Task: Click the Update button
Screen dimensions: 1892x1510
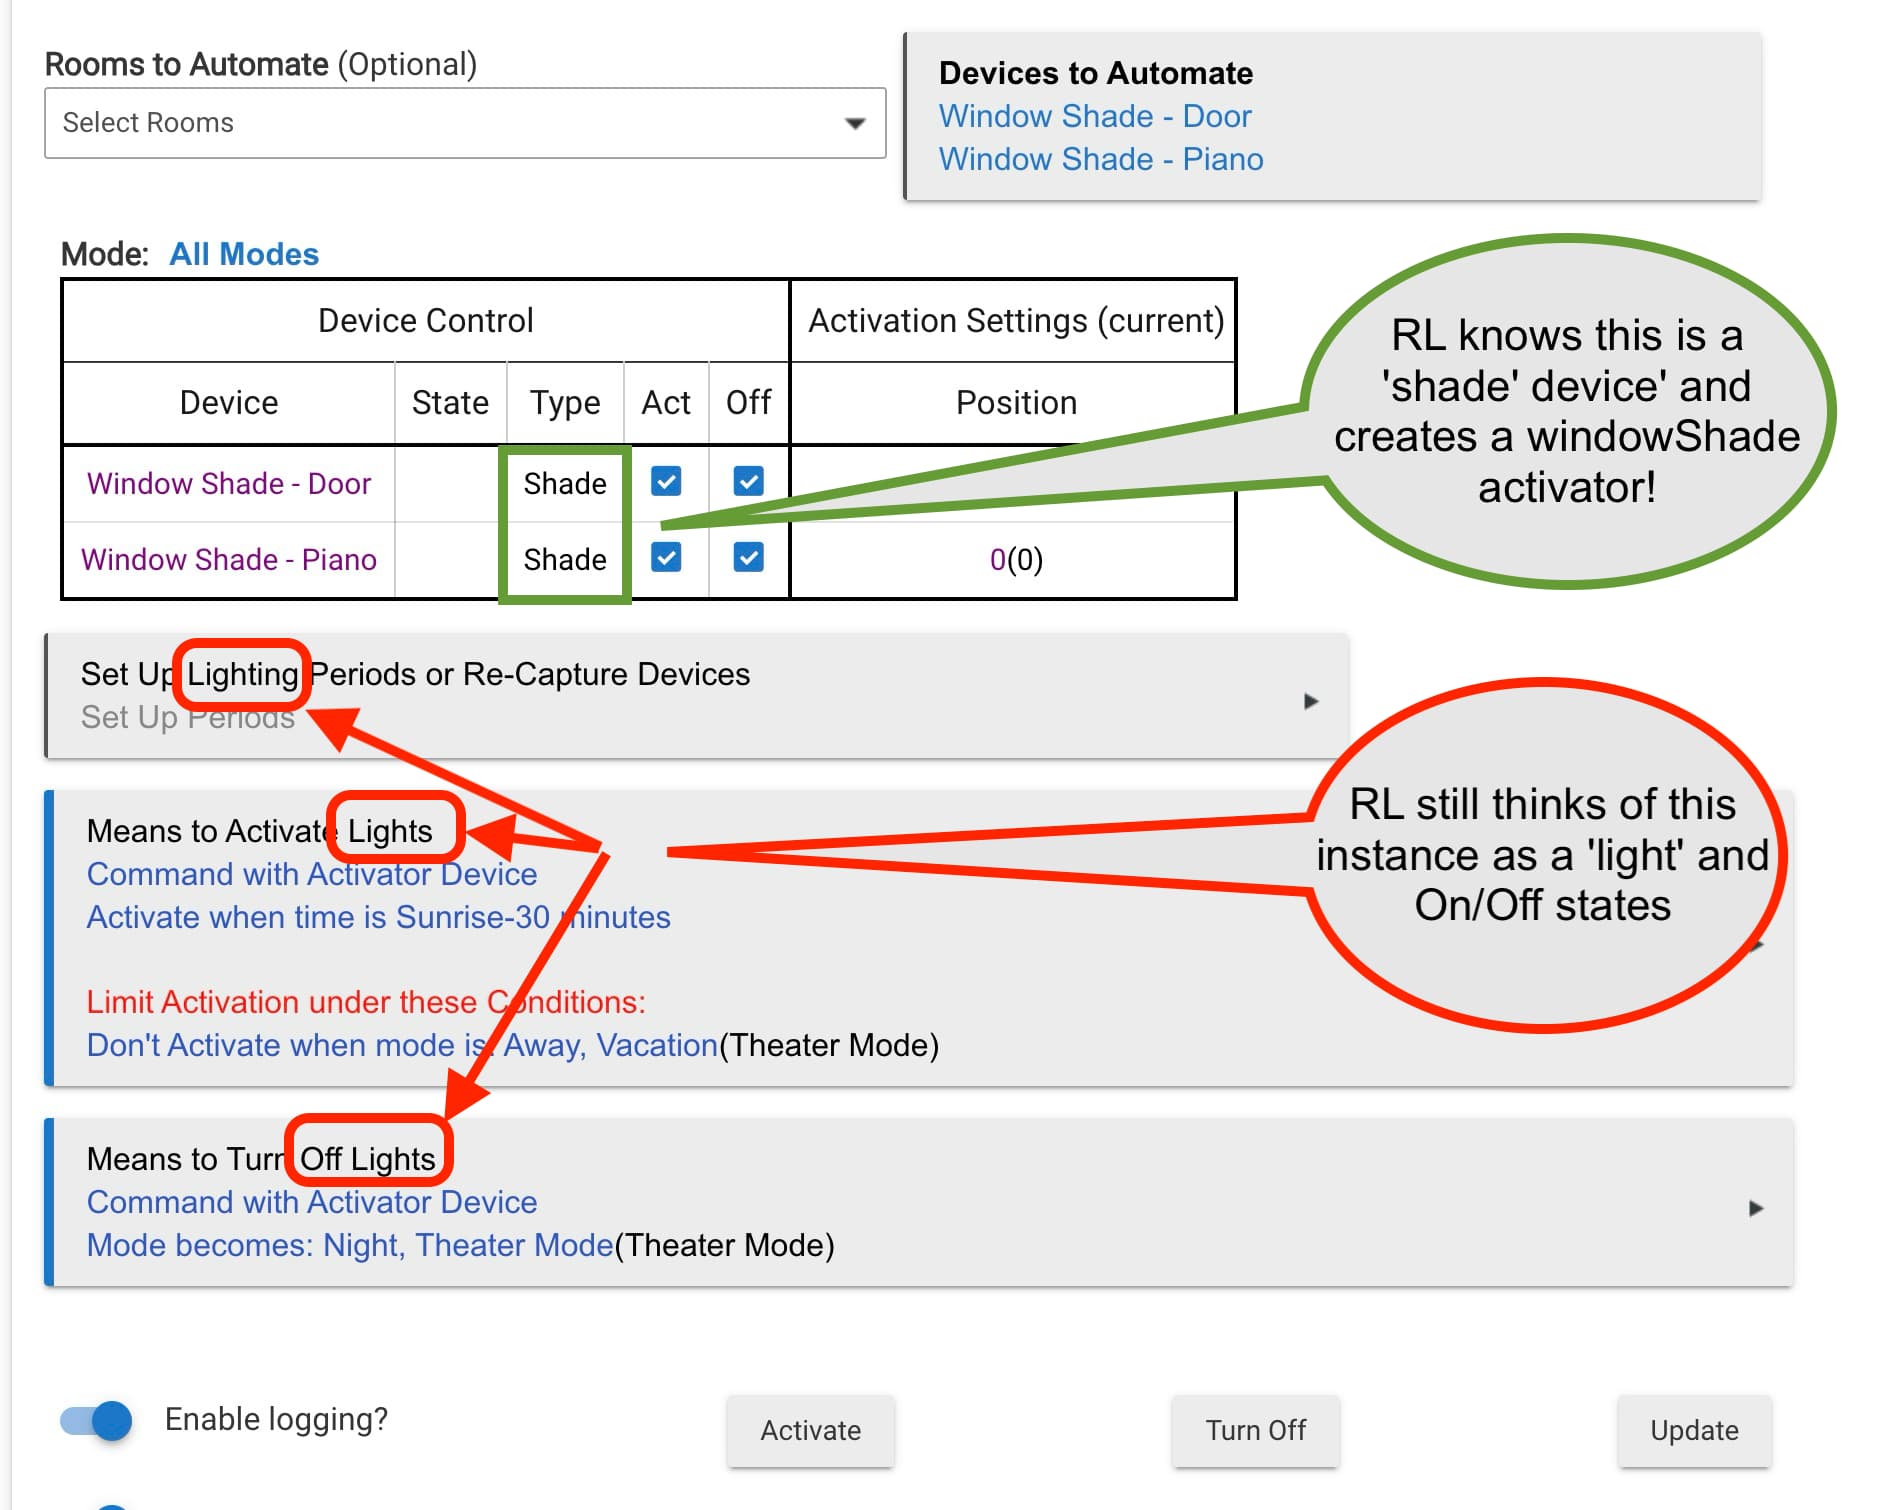Action: click(1694, 1430)
